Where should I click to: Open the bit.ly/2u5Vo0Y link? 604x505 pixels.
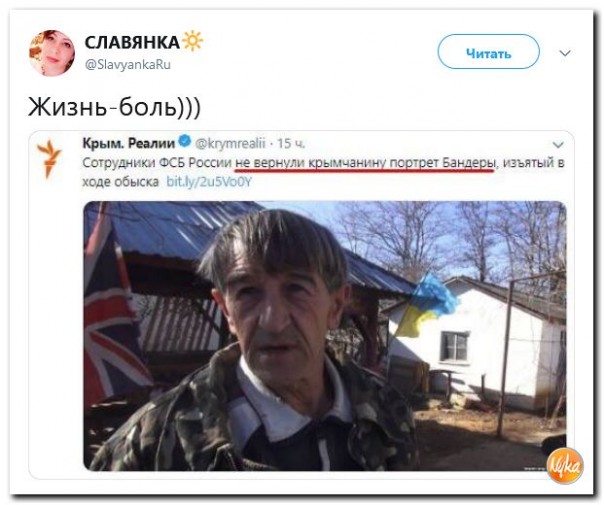pyautogui.click(x=209, y=181)
